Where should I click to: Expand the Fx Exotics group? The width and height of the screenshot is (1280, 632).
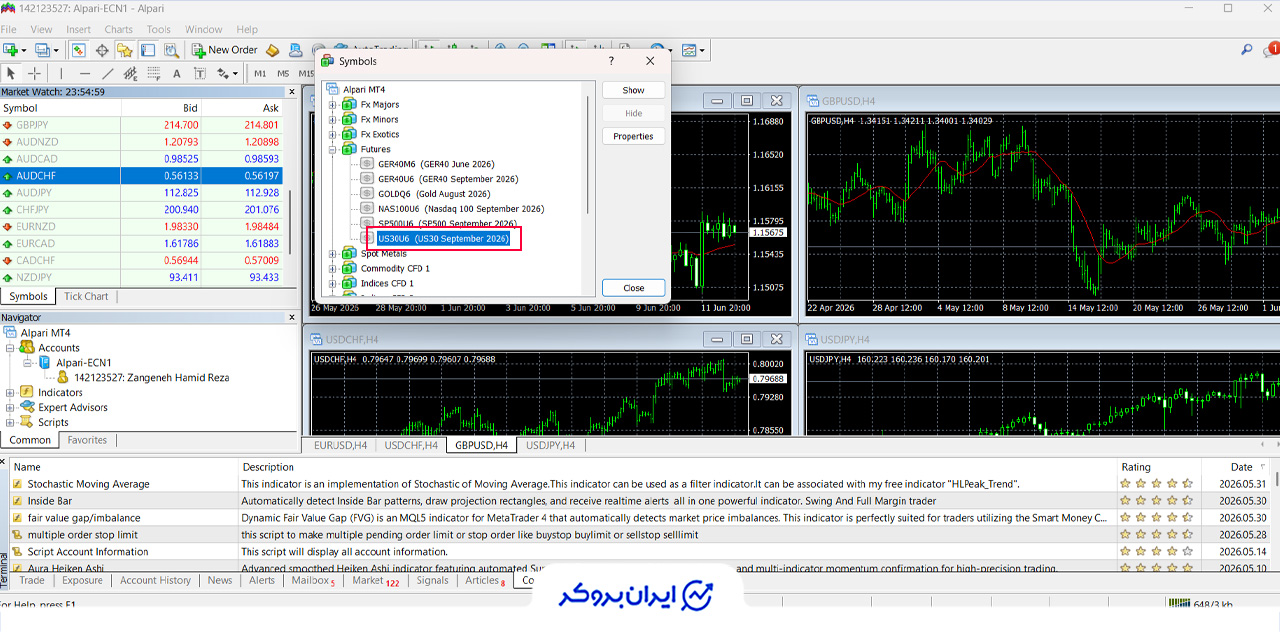click(333, 134)
